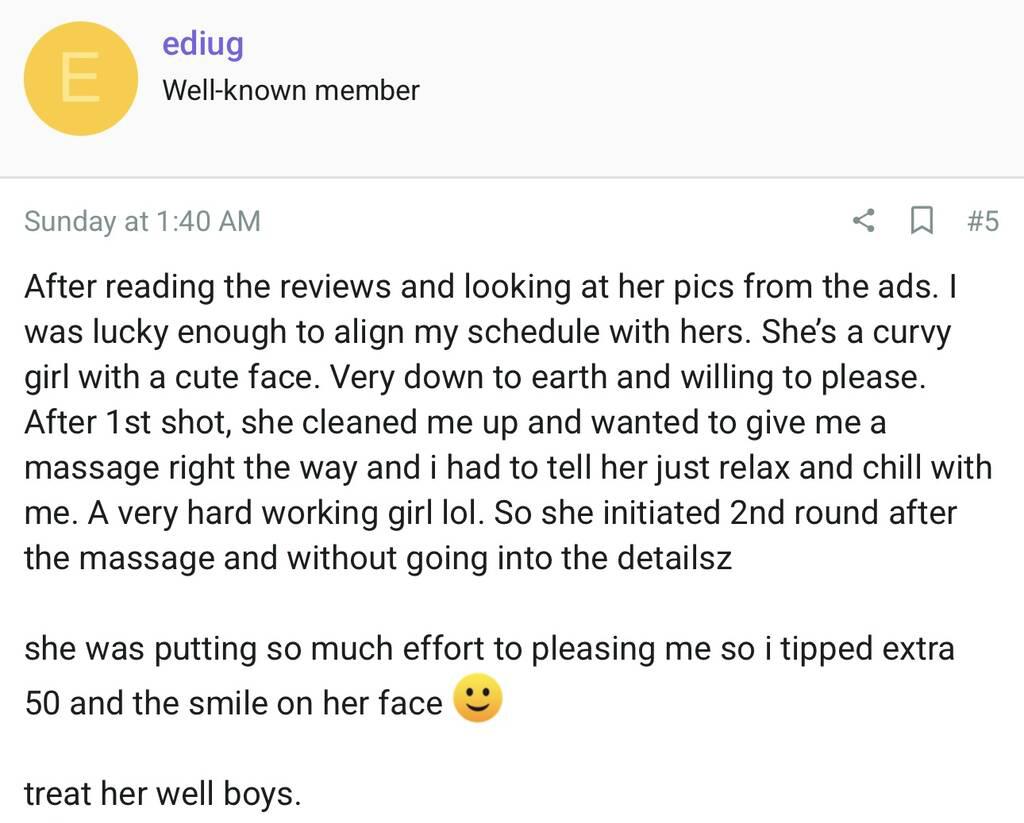1024x823 pixels.
Task: Click the share icon on the post
Action: pos(863,220)
